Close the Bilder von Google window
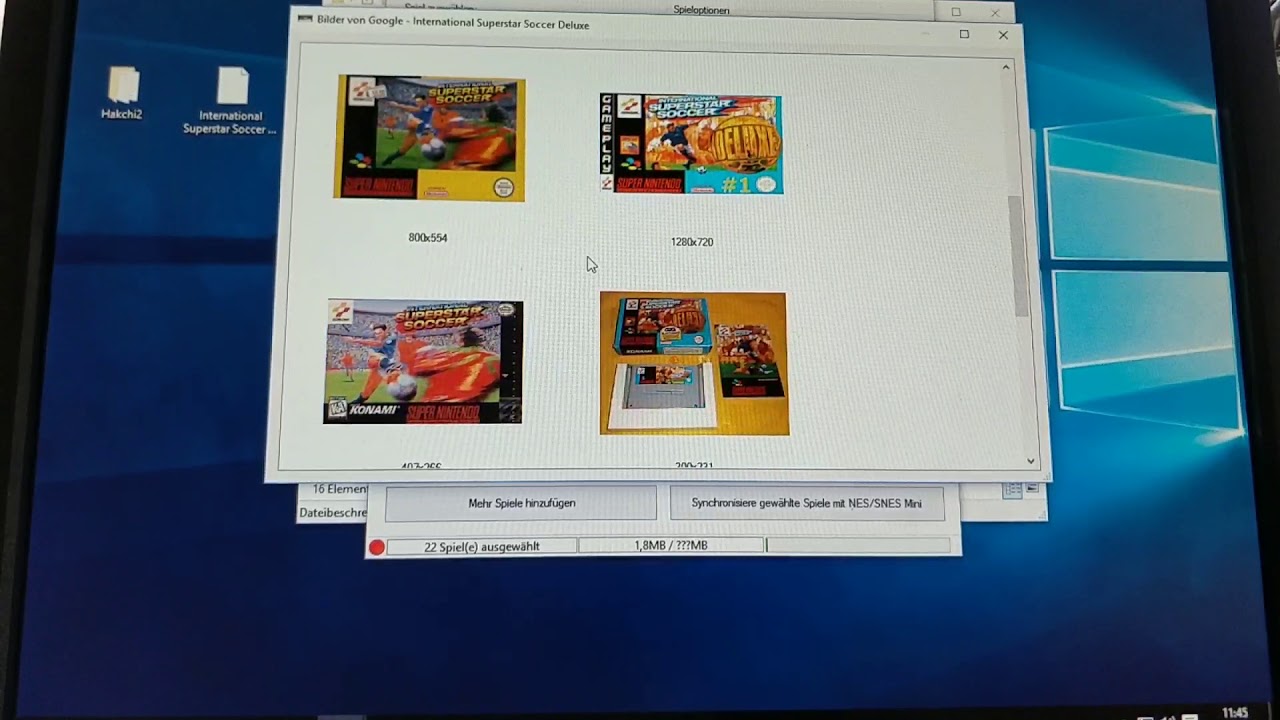Screen dimensions: 1280x720 pyautogui.click(x=1003, y=35)
